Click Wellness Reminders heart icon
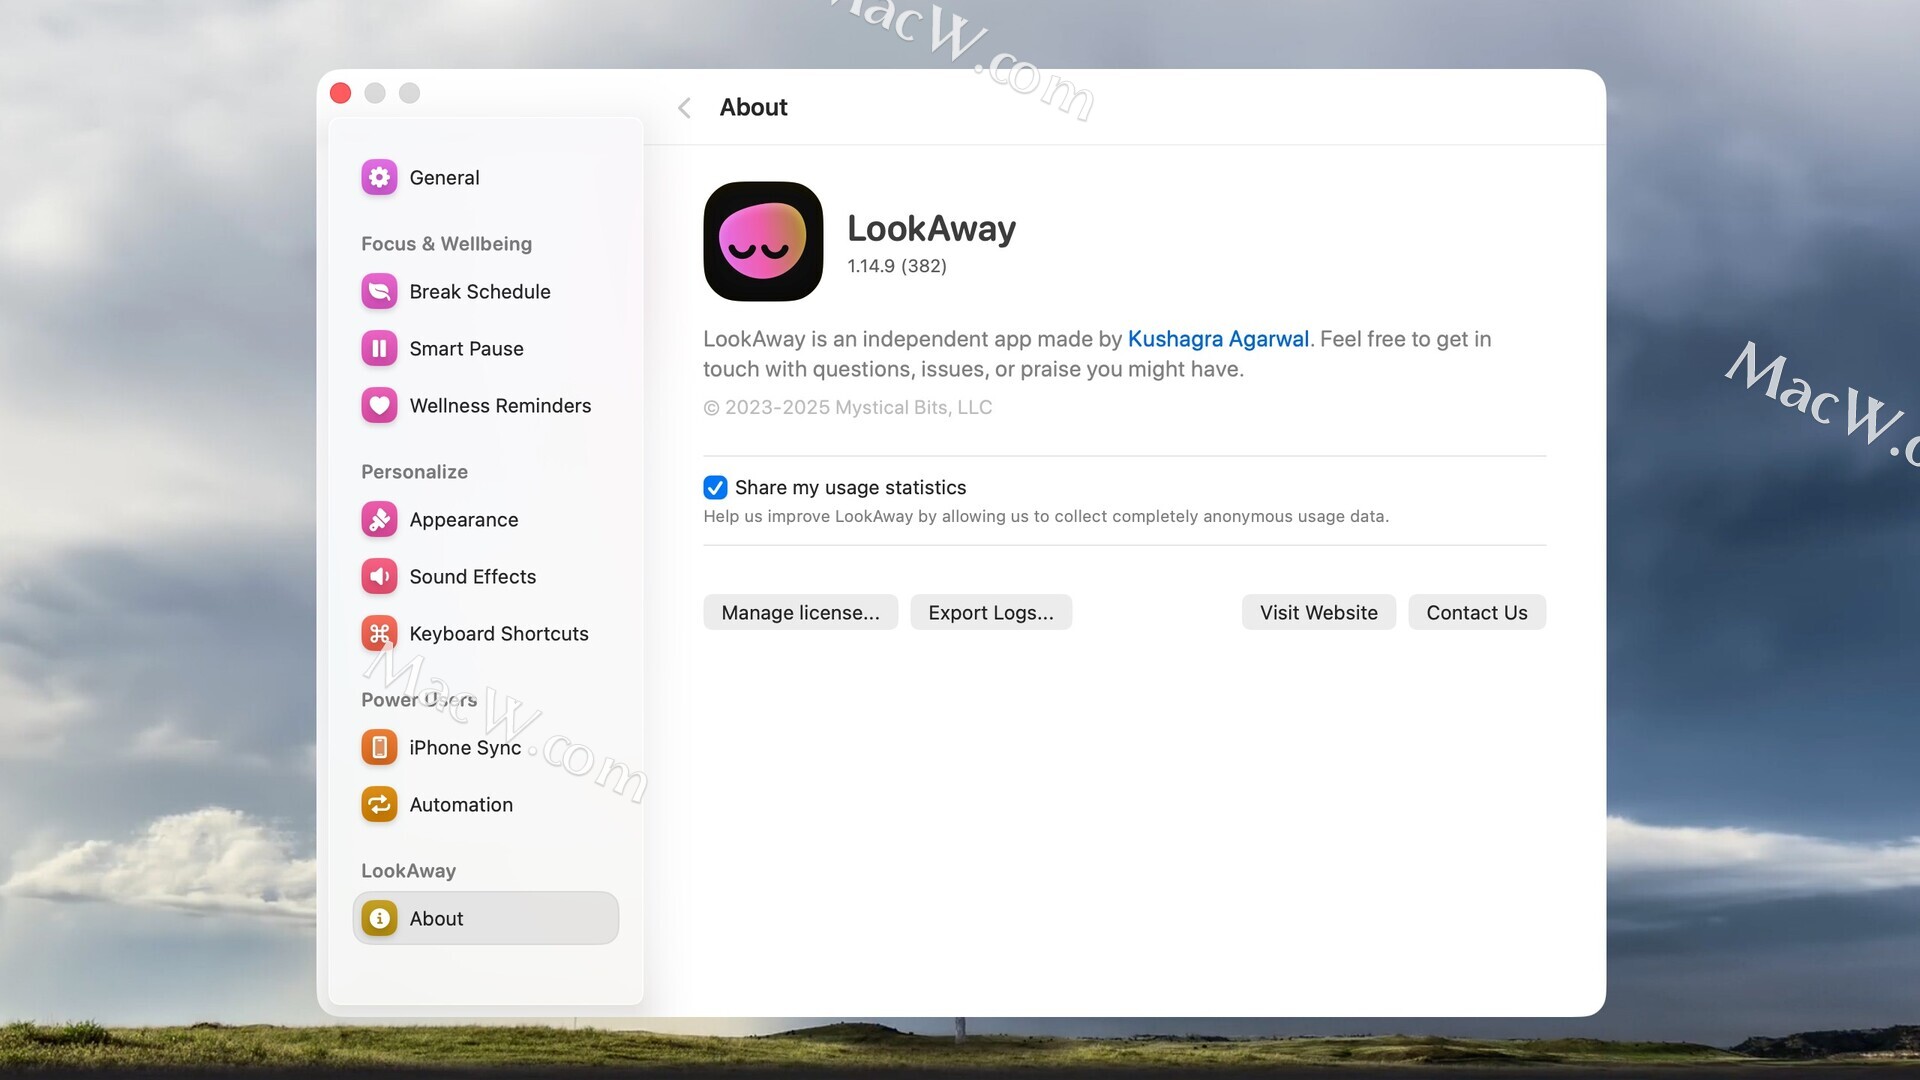1920x1080 pixels. coord(379,406)
